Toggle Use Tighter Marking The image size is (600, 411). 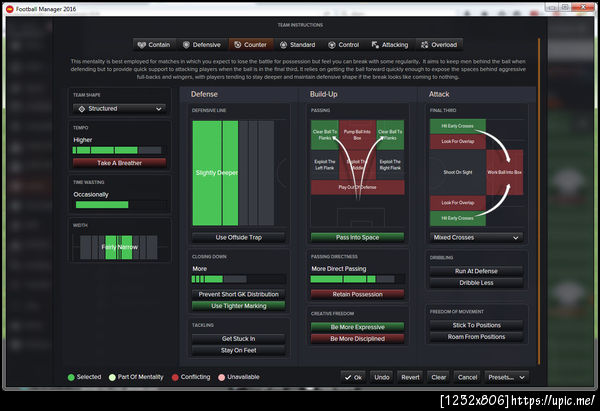(238, 306)
